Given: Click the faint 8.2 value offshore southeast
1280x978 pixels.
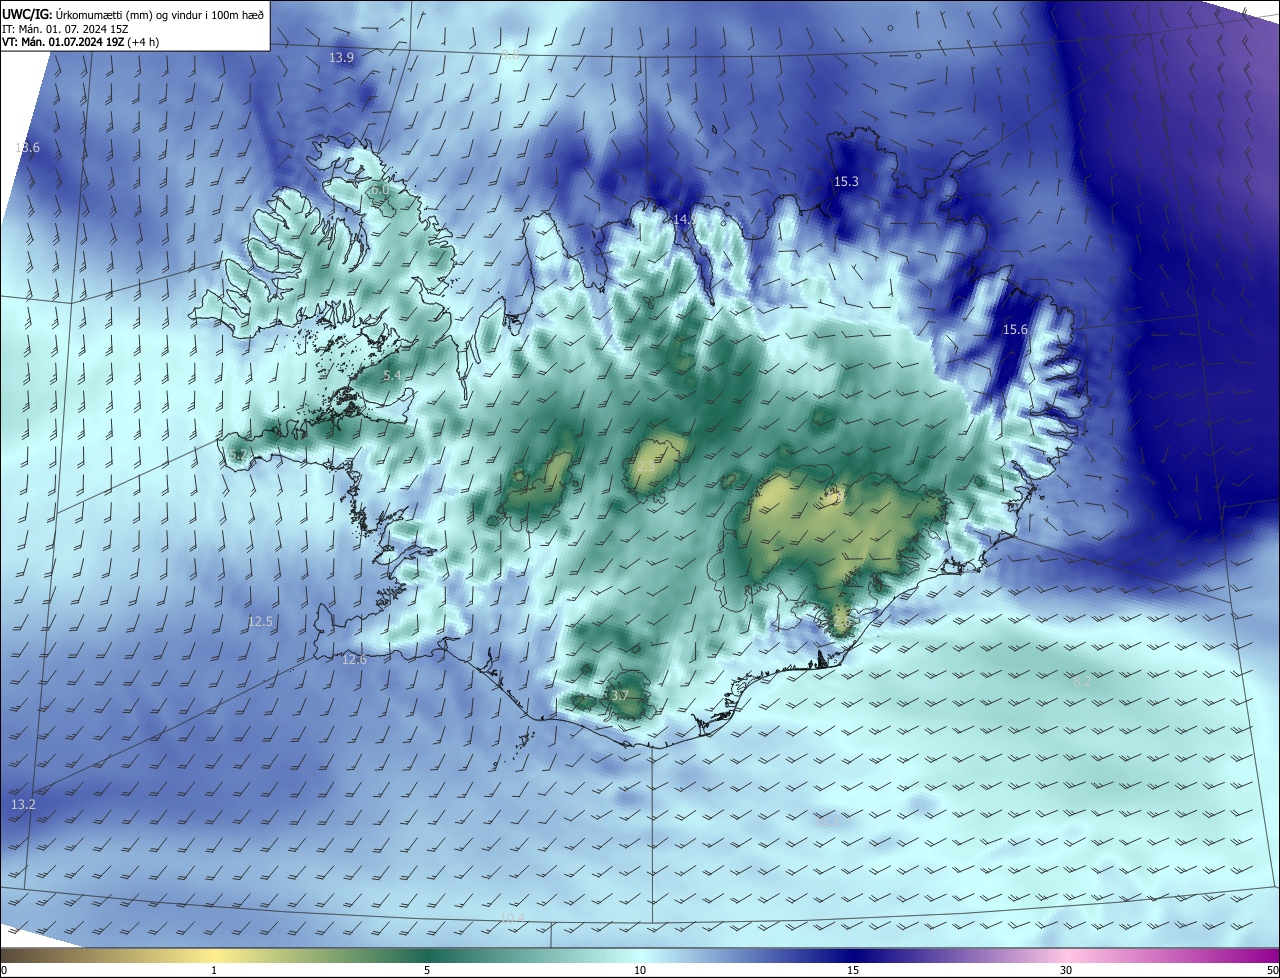Looking at the screenshot, I should pos(1083,680).
